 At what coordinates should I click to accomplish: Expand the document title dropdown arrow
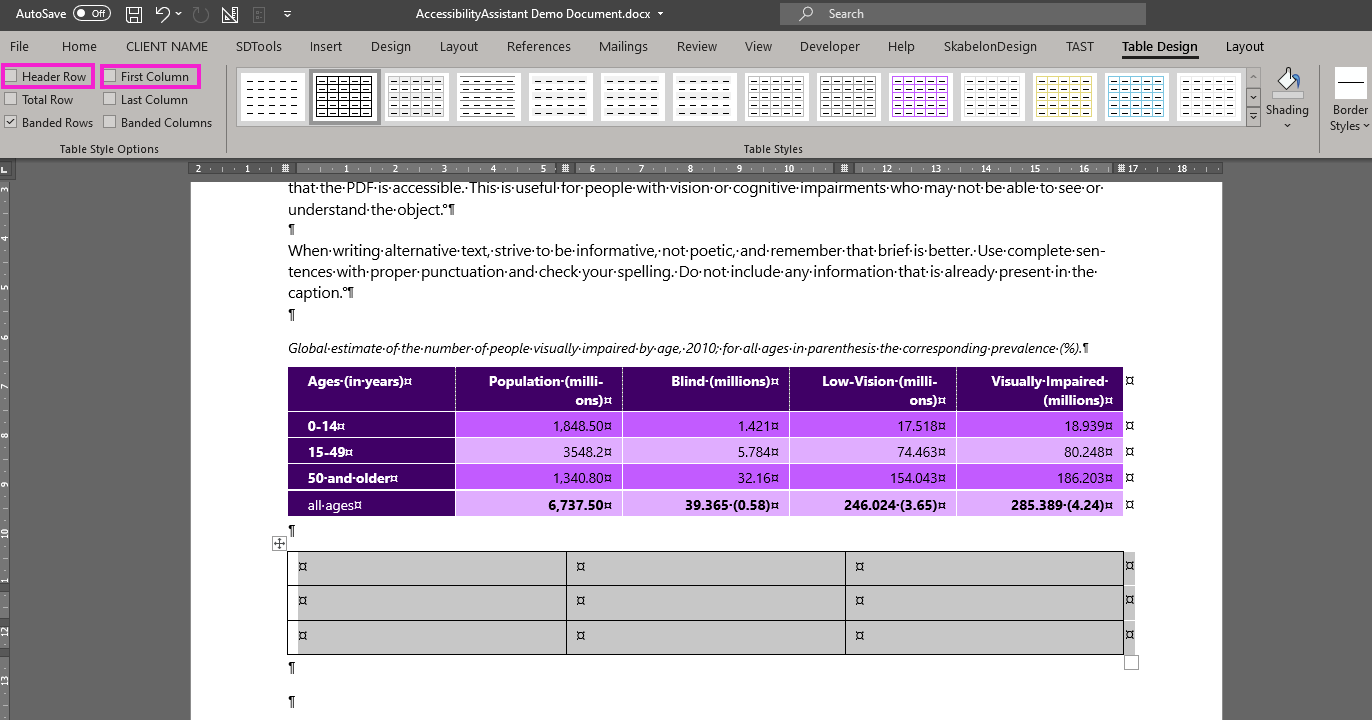tap(661, 14)
